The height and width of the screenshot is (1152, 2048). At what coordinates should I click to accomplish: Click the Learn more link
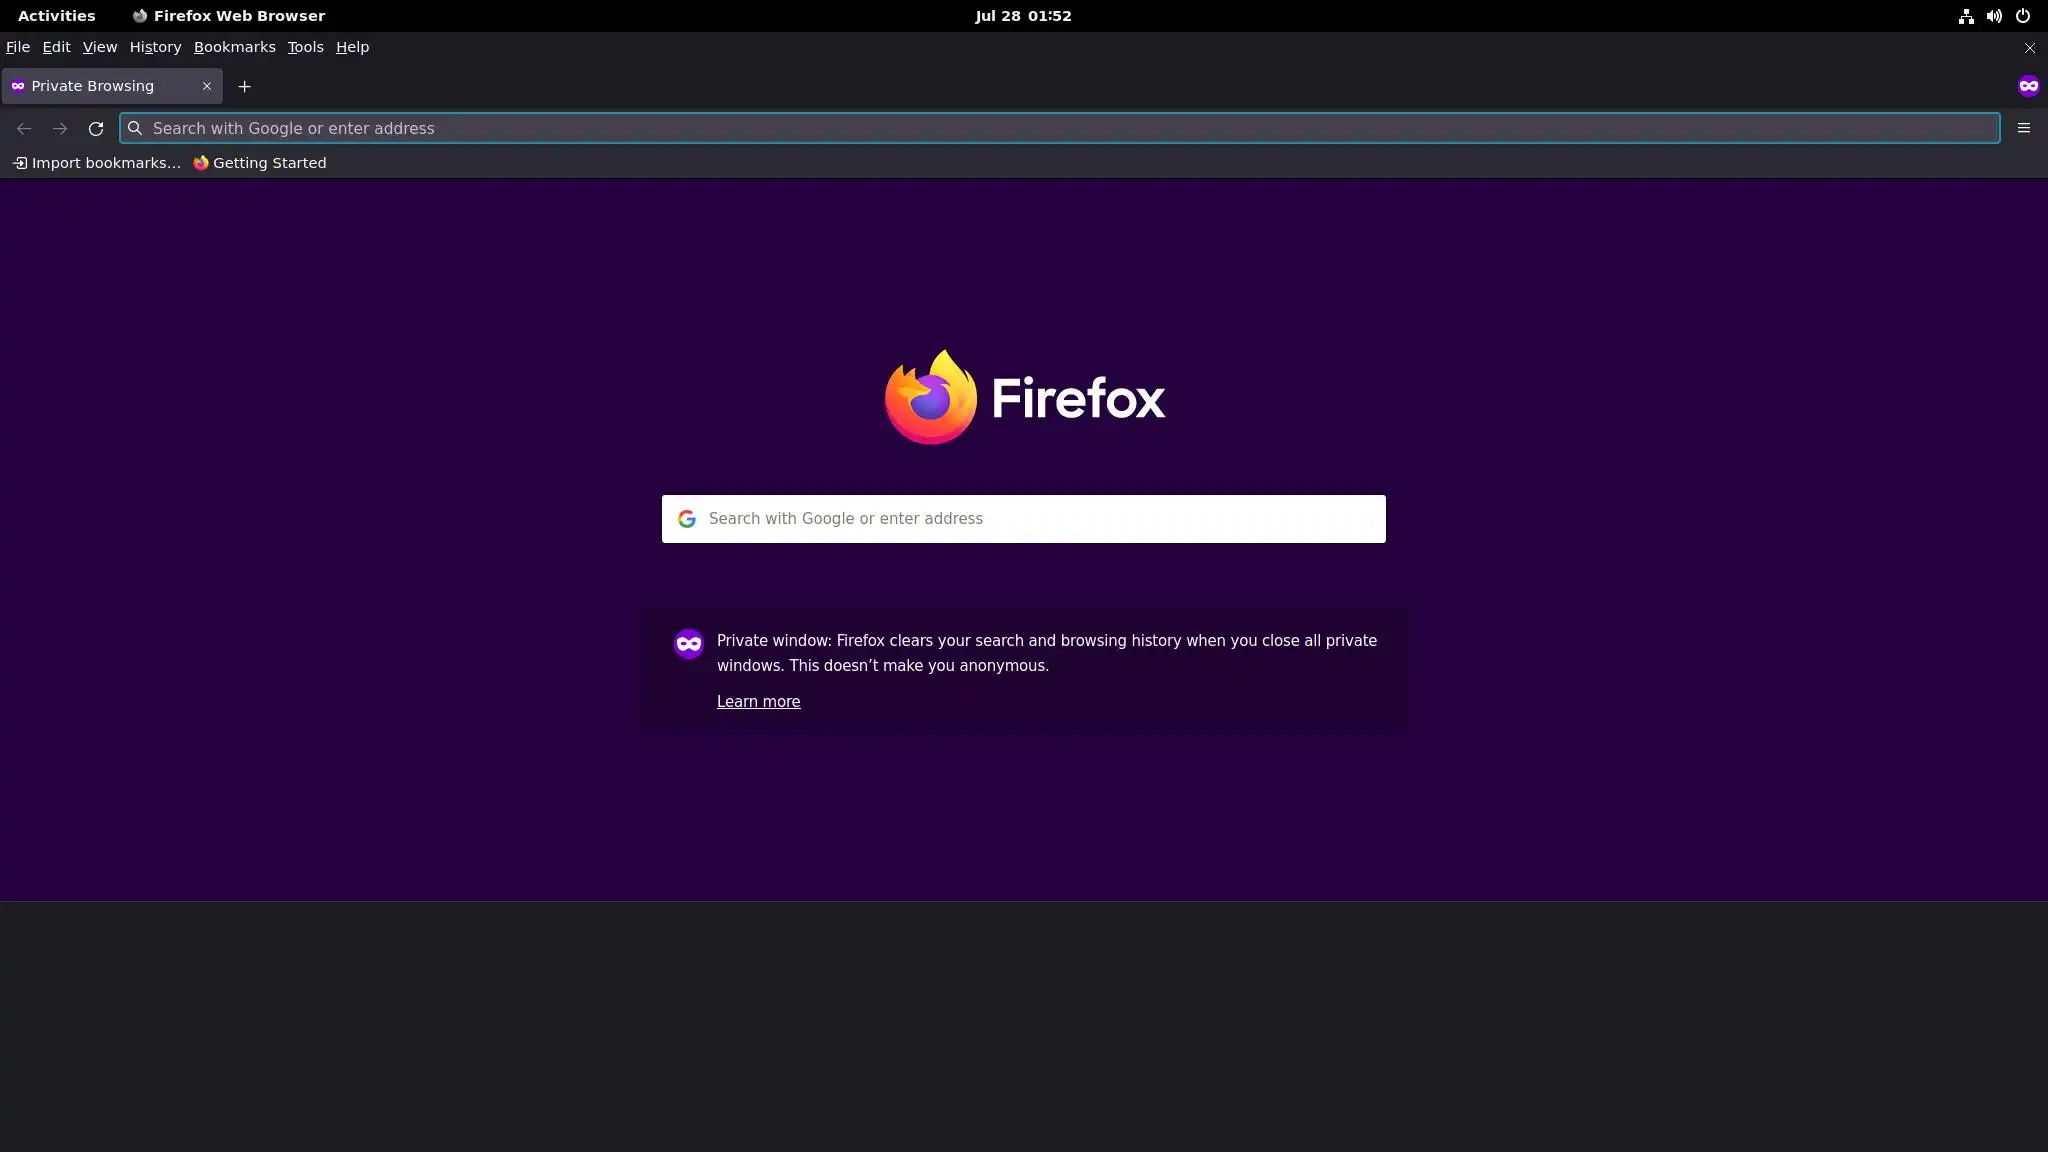758,702
